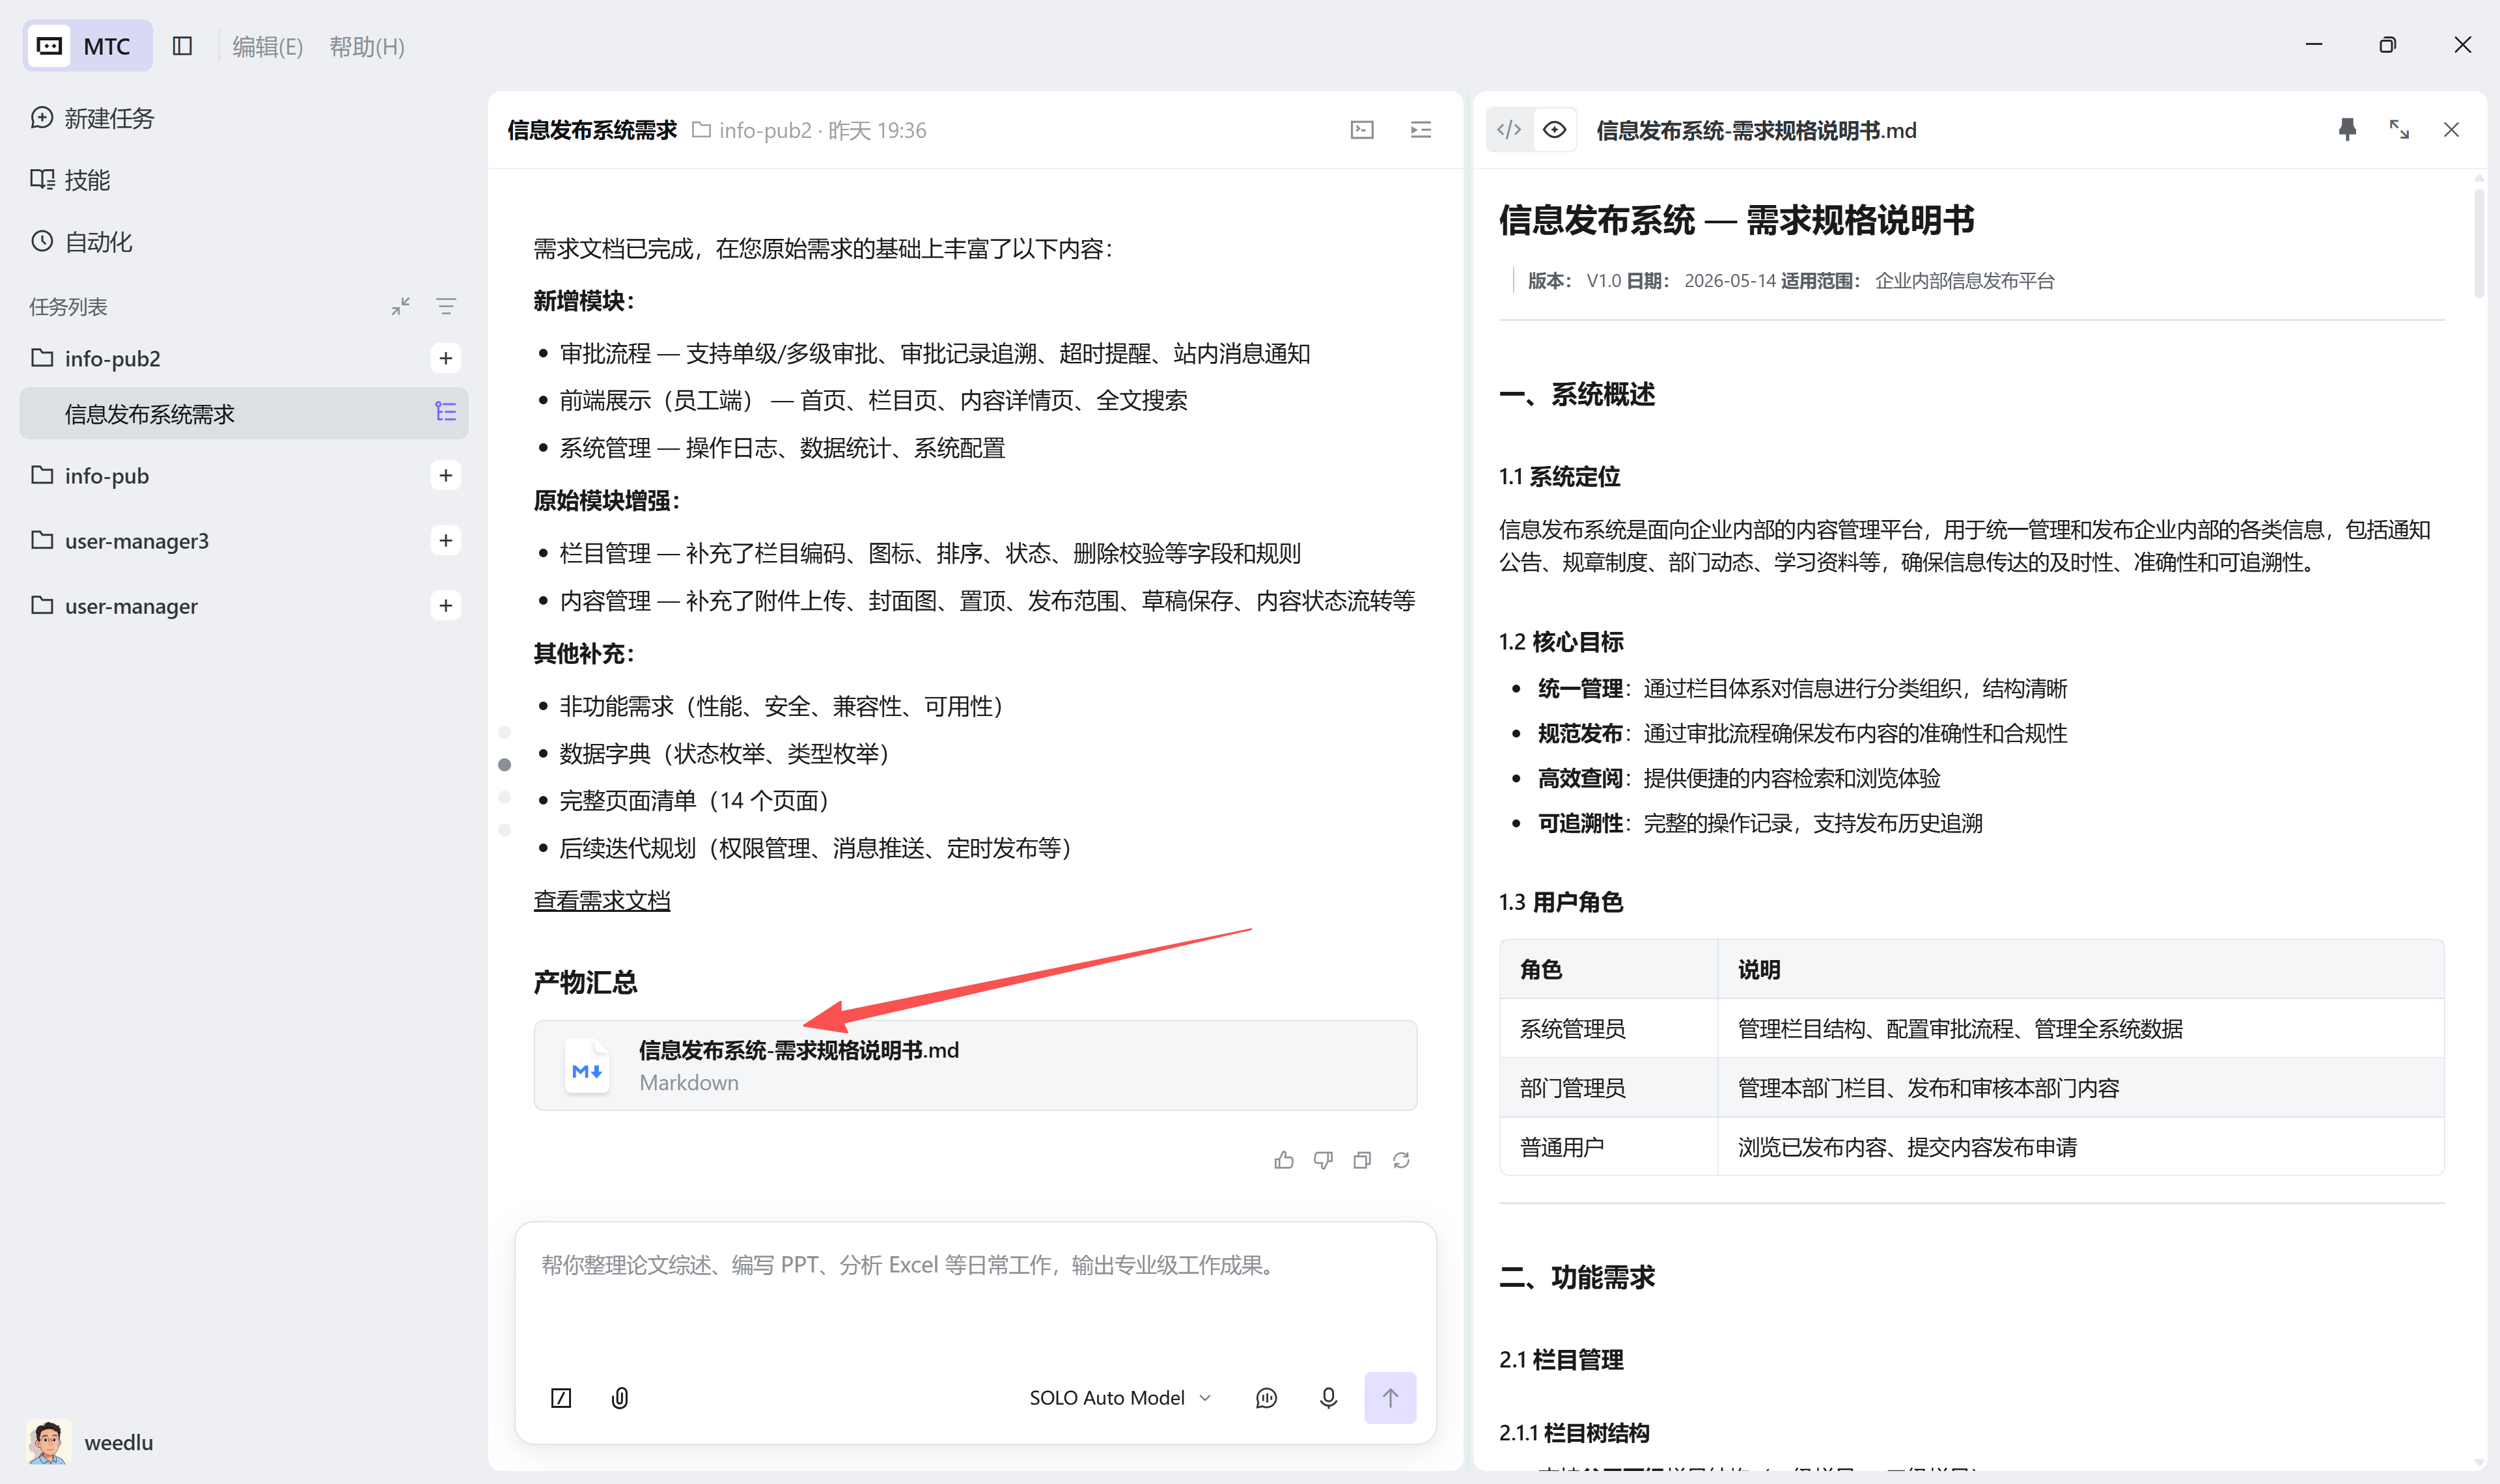Collapse all task list folders icon

[x=401, y=307]
